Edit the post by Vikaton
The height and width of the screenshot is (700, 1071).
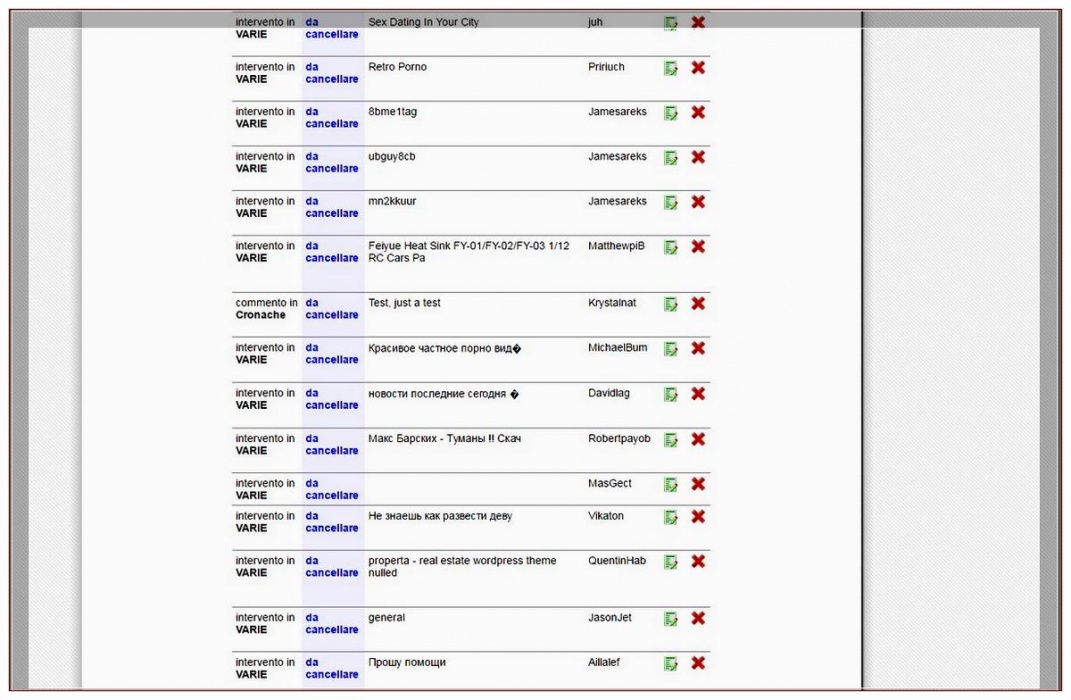tap(671, 518)
